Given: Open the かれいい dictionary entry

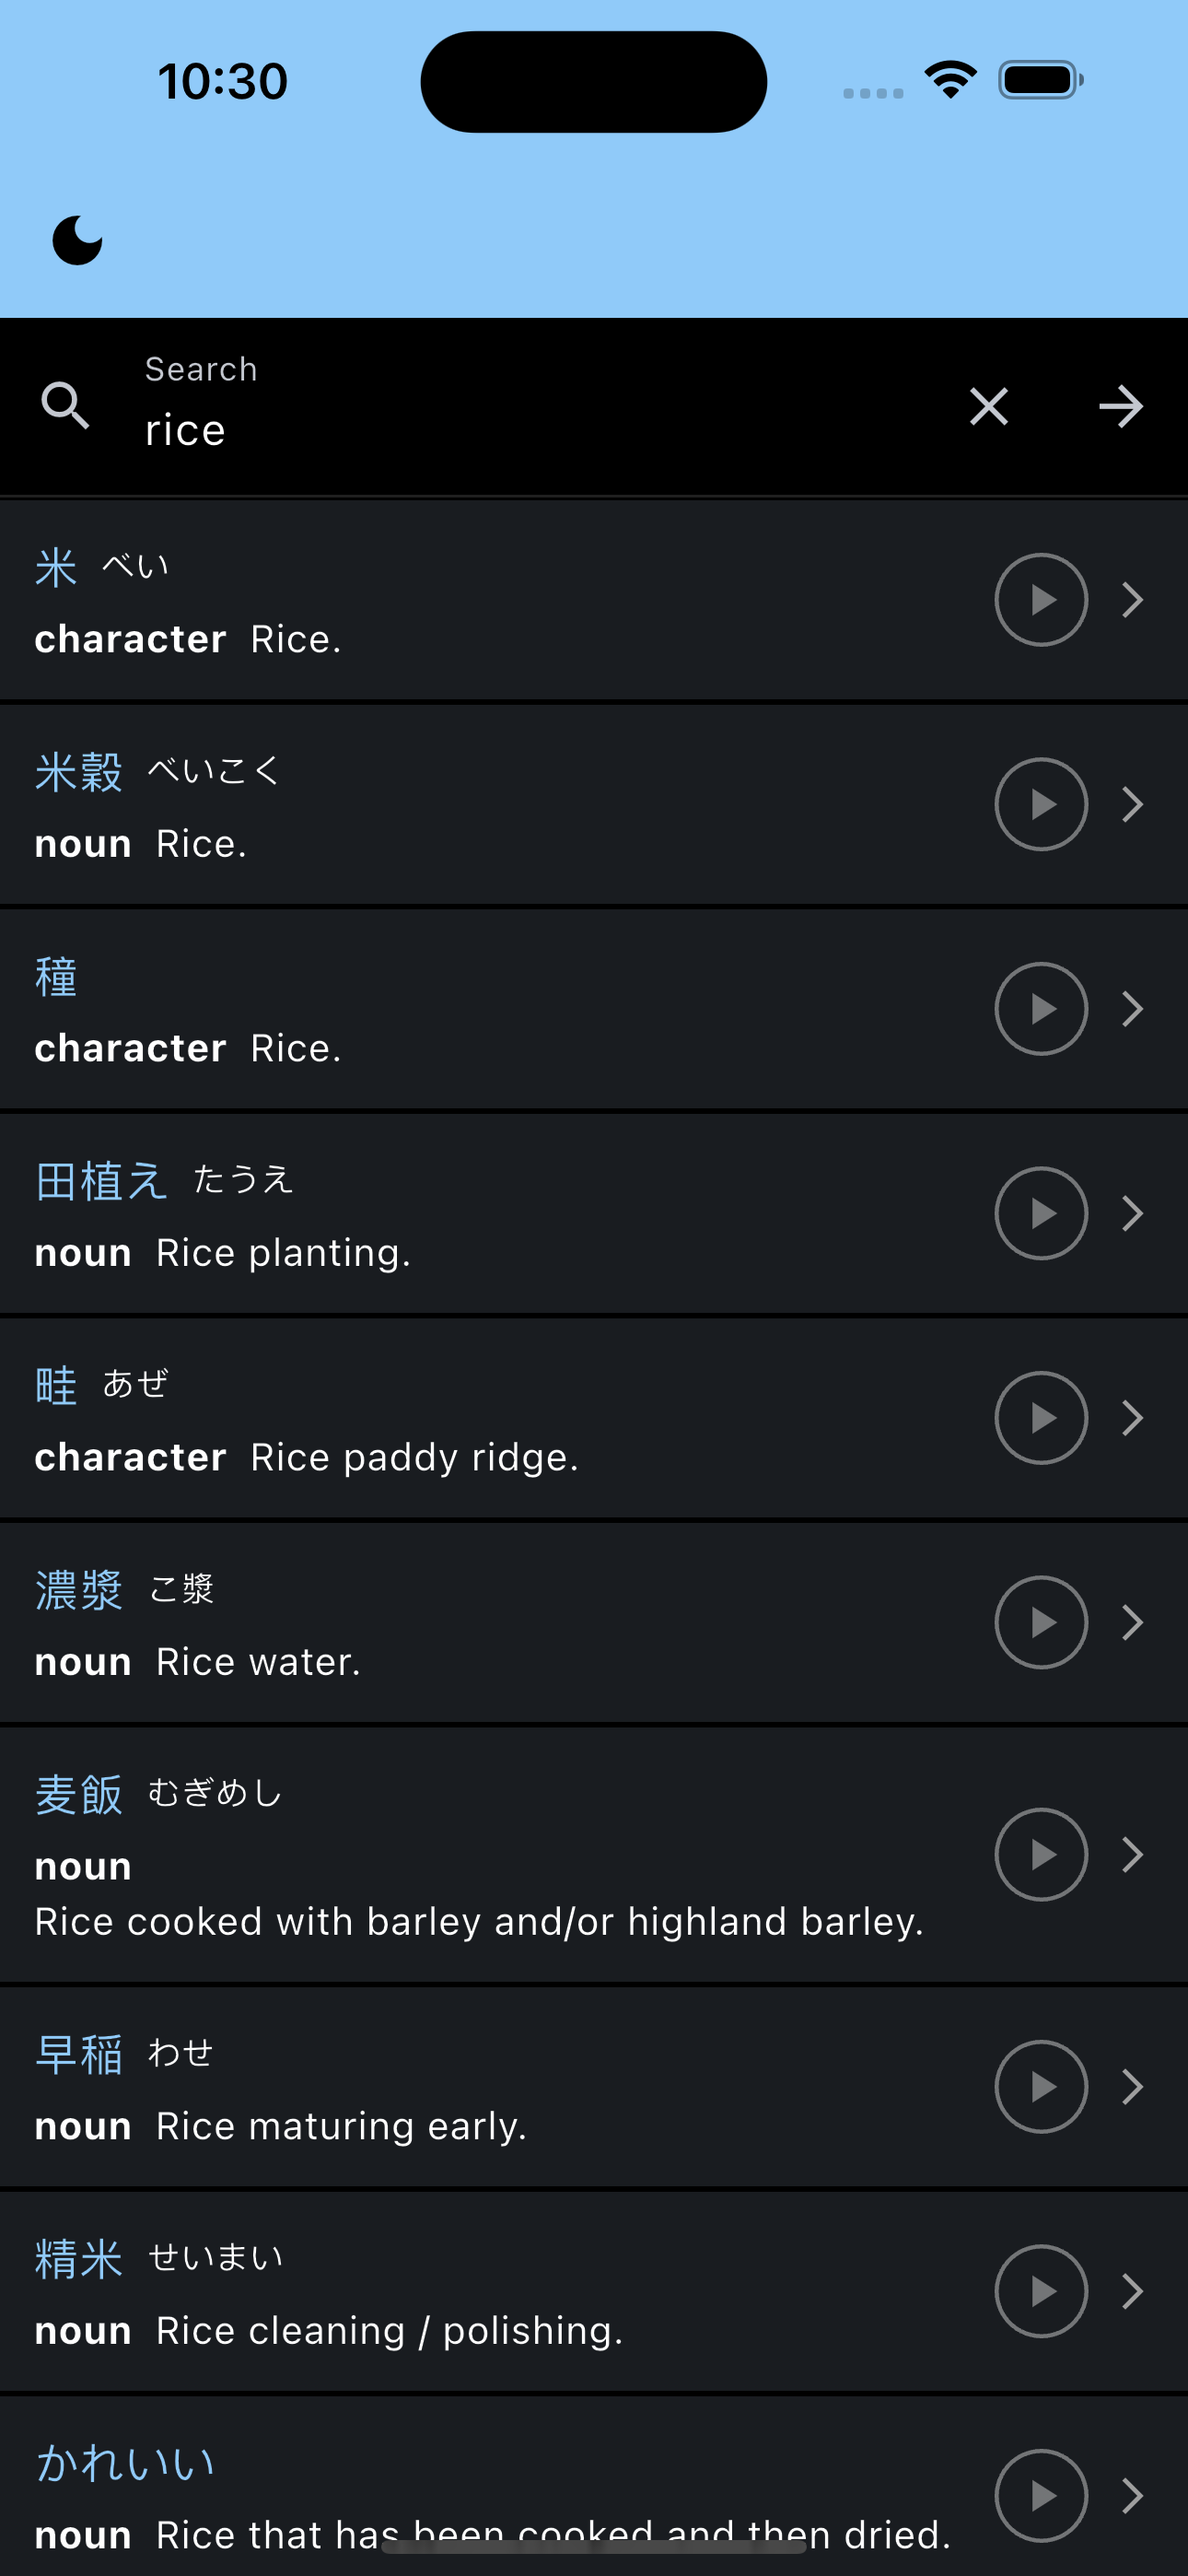Looking at the screenshot, I should 594,2486.
